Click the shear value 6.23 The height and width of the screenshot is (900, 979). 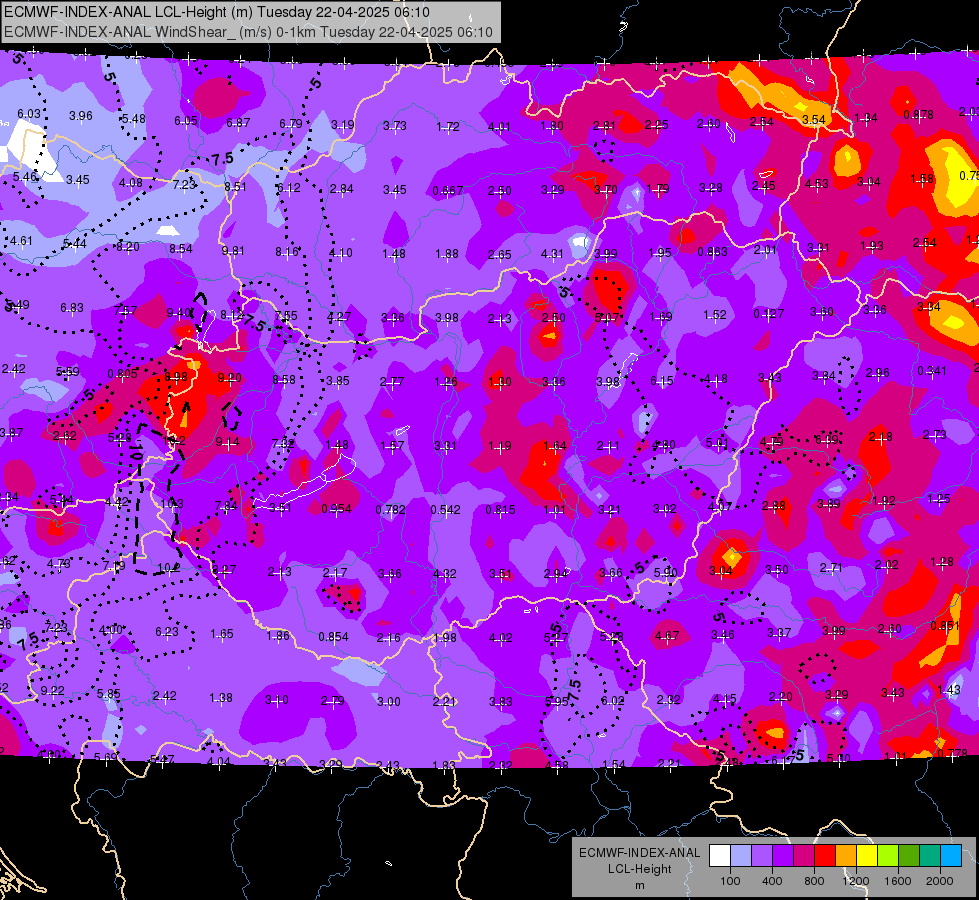pyautogui.click(x=167, y=631)
